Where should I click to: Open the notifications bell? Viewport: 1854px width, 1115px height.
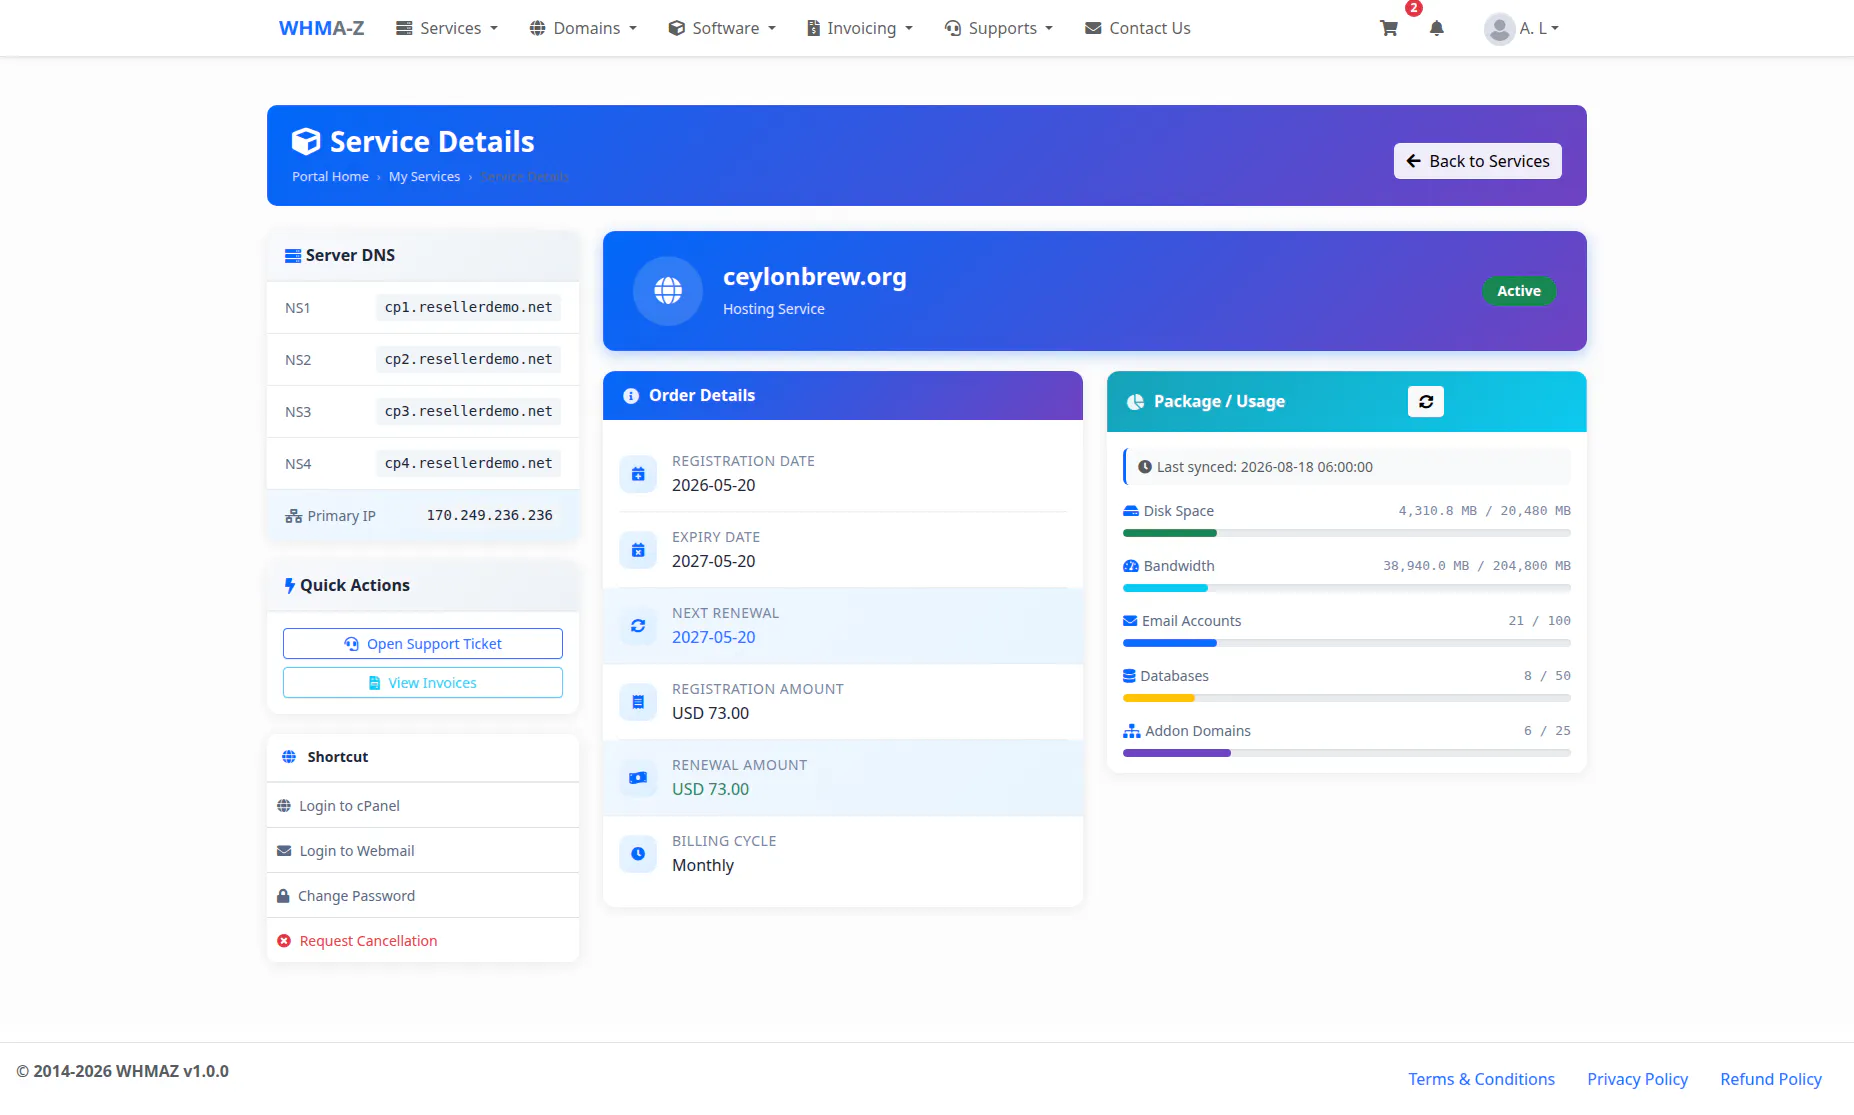click(1436, 28)
